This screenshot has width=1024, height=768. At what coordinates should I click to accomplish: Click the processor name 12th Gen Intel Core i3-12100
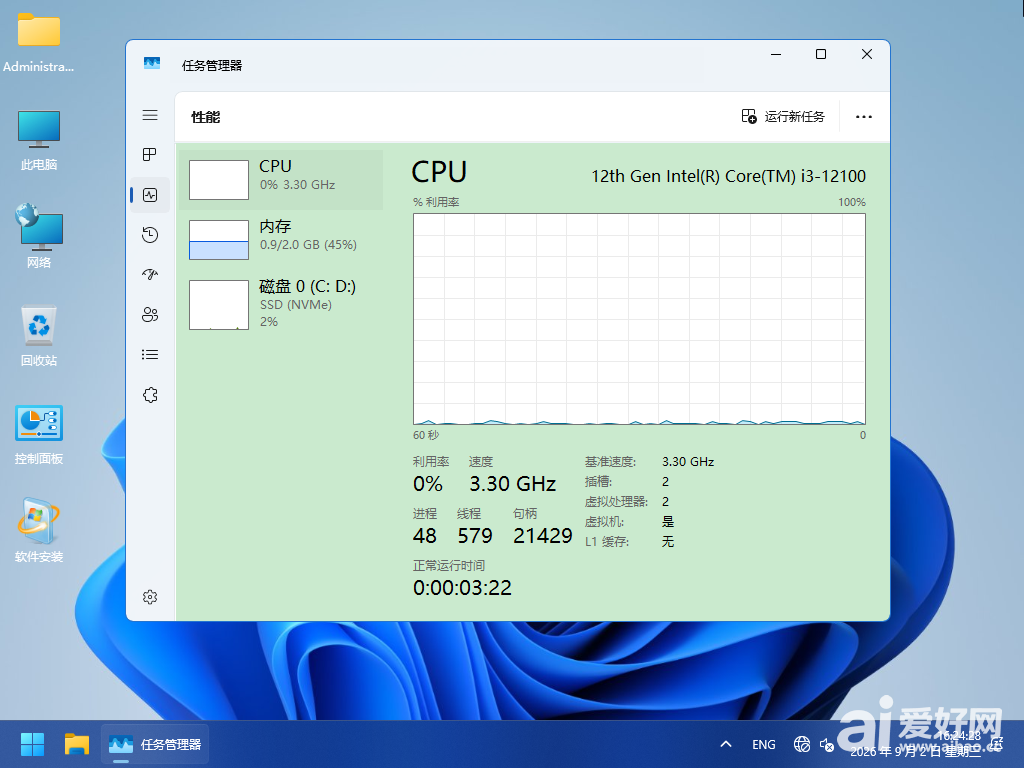point(728,176)
